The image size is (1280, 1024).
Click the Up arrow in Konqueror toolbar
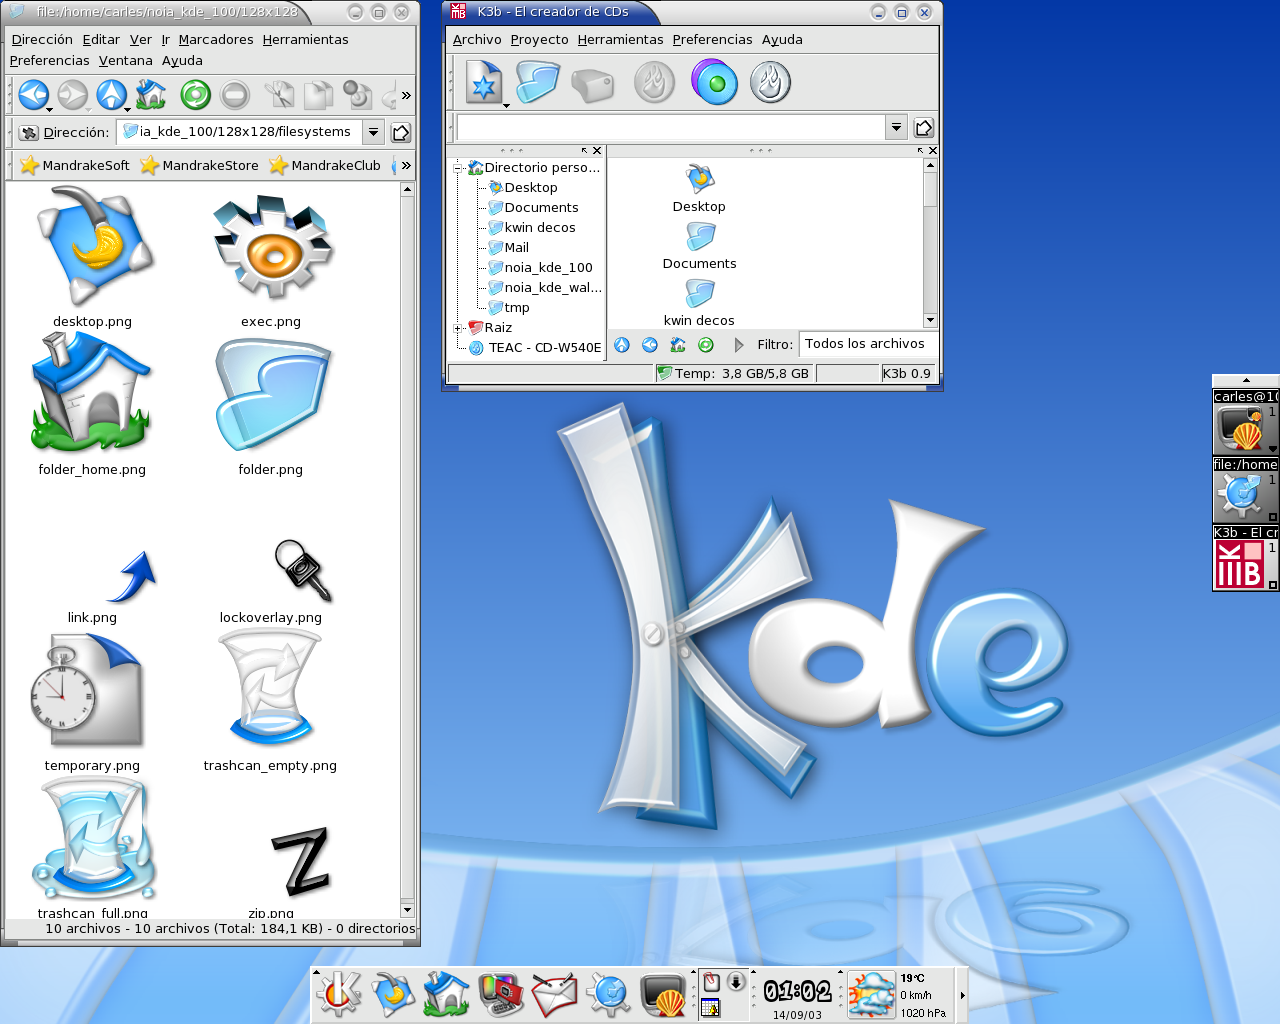click(111, 95)
